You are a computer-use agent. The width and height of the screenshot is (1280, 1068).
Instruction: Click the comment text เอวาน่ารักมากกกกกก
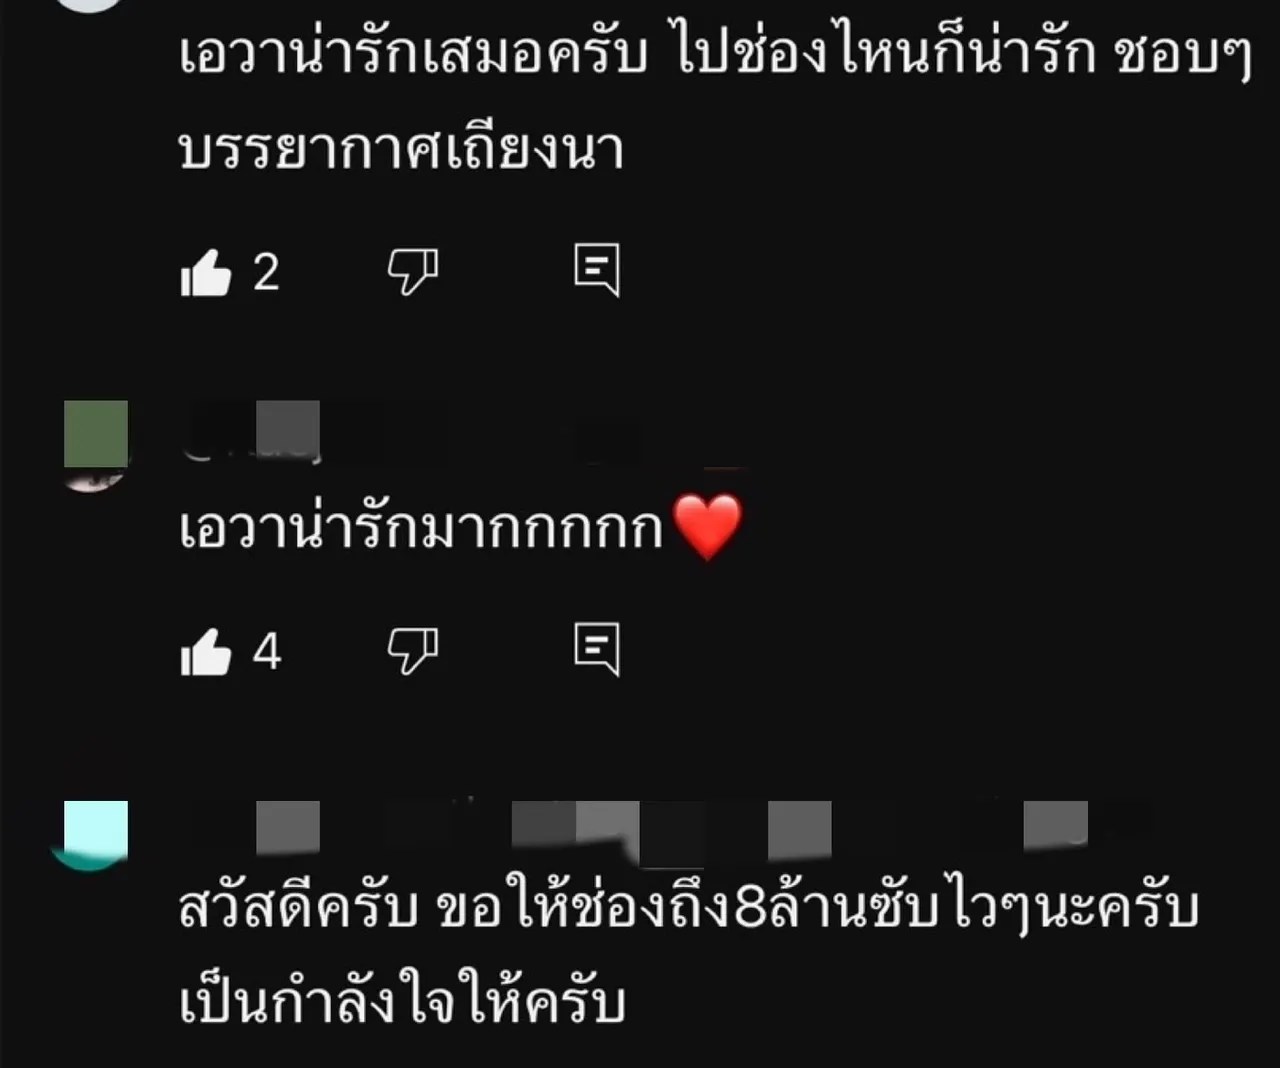421,527
